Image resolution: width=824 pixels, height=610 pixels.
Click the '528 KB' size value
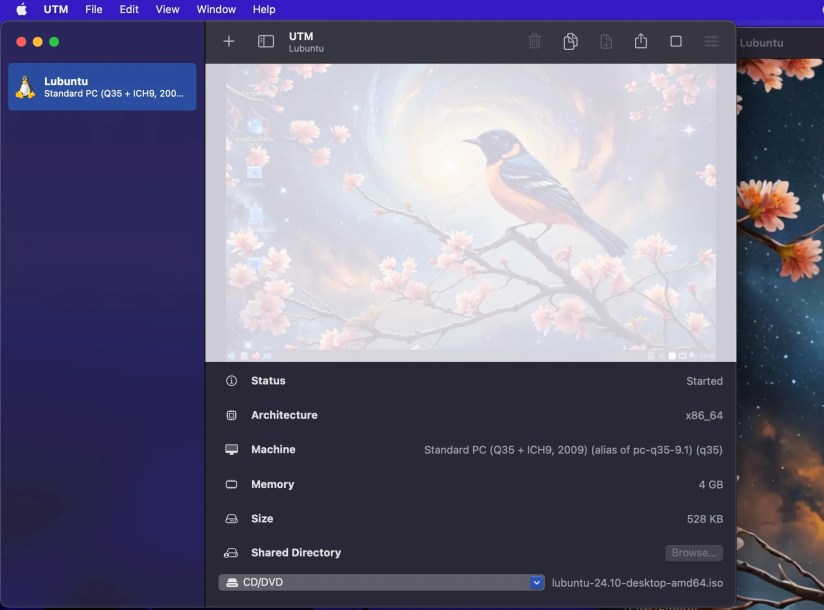pyautogui.click(x=705, y=519)
